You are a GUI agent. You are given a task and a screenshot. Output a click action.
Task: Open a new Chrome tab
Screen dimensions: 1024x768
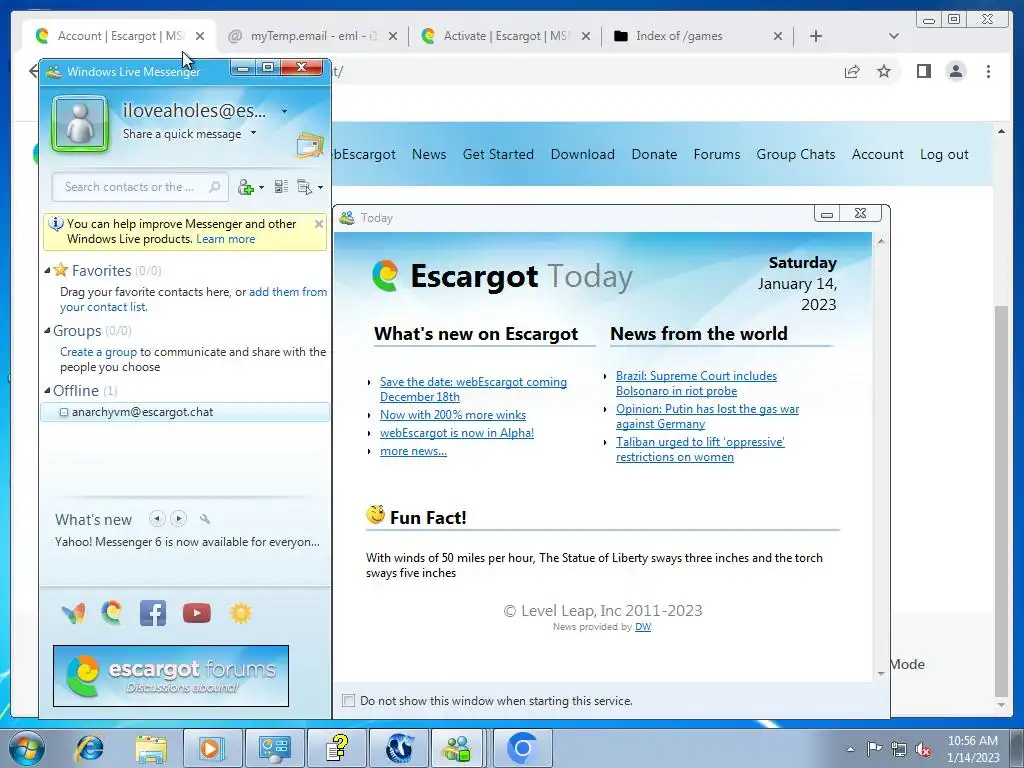coord(816,36)
